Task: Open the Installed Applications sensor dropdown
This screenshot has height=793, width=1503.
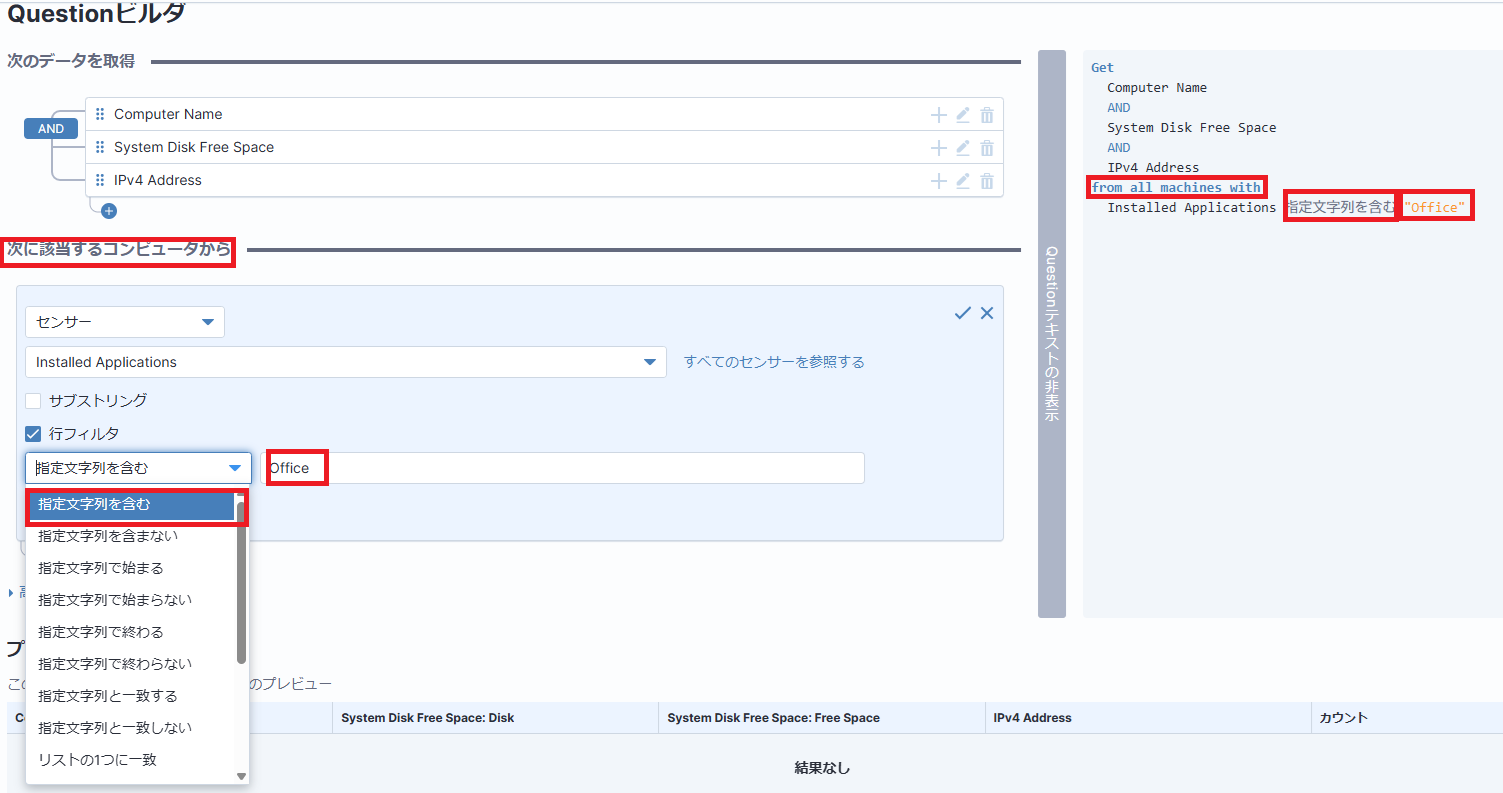Action: pos(346,362)
